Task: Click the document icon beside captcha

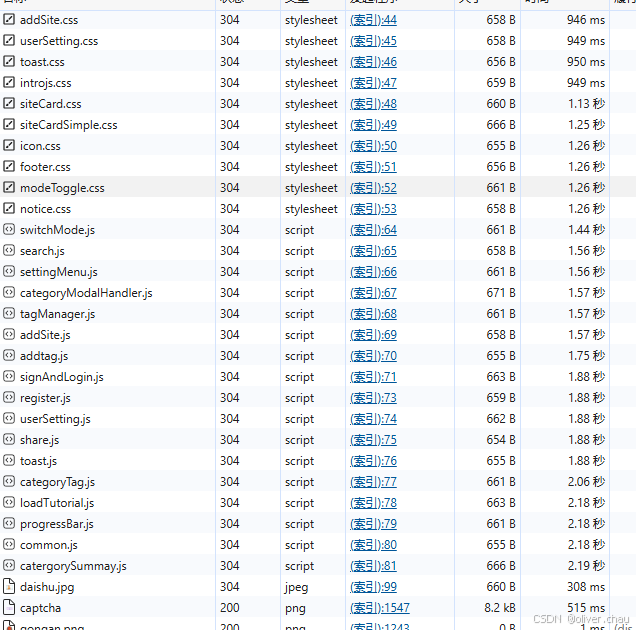Action: point(9,608)
